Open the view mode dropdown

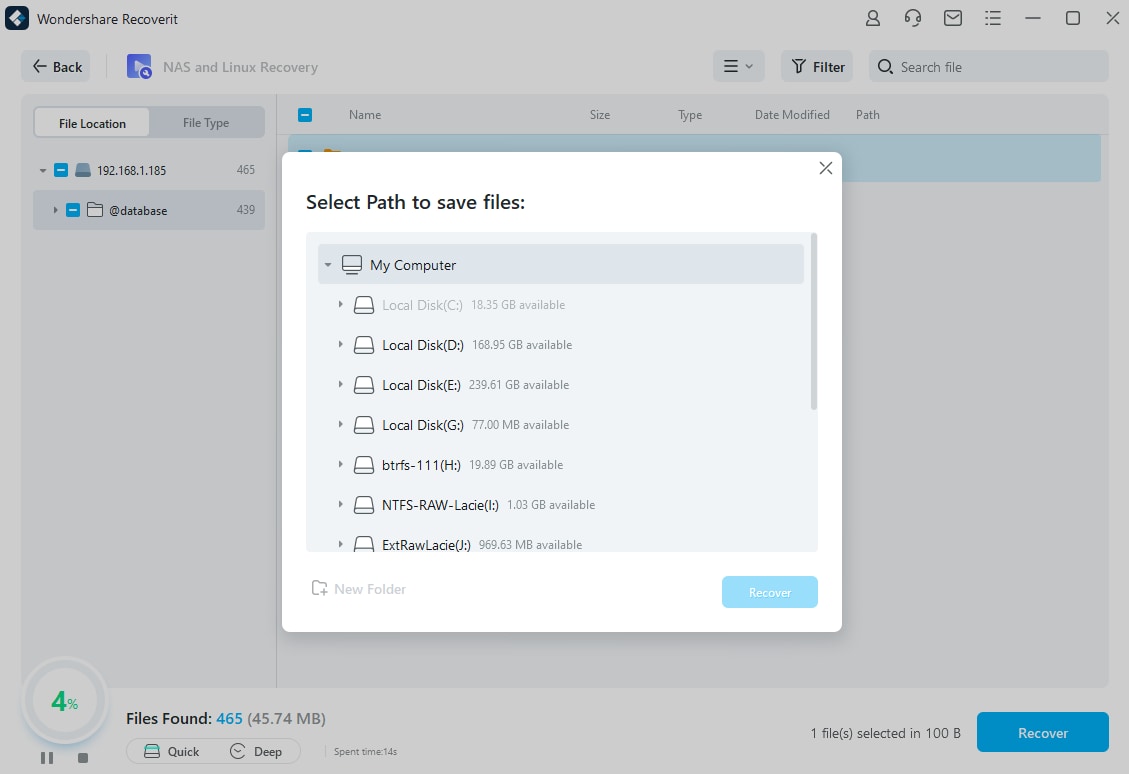738,67
